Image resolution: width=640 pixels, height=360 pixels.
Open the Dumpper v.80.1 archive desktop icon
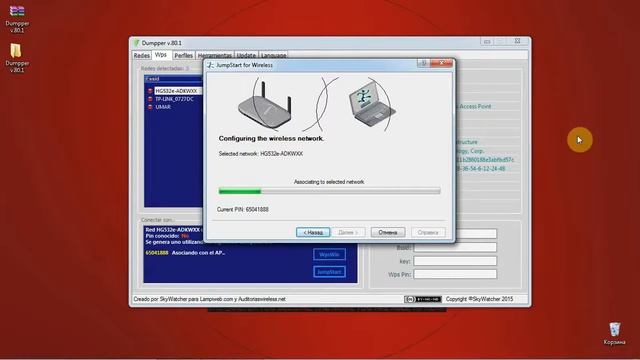pyautogui.click(x=17, y=19)
